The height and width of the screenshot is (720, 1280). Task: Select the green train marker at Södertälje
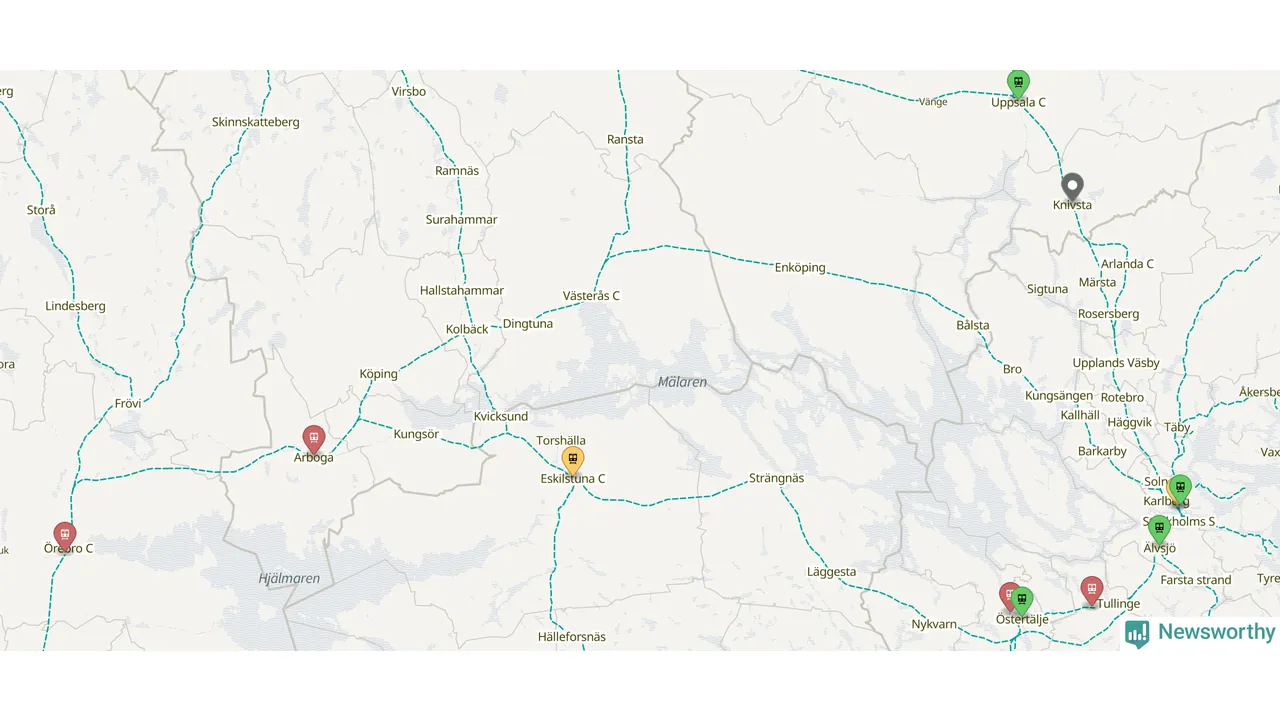click(1021, 602)
